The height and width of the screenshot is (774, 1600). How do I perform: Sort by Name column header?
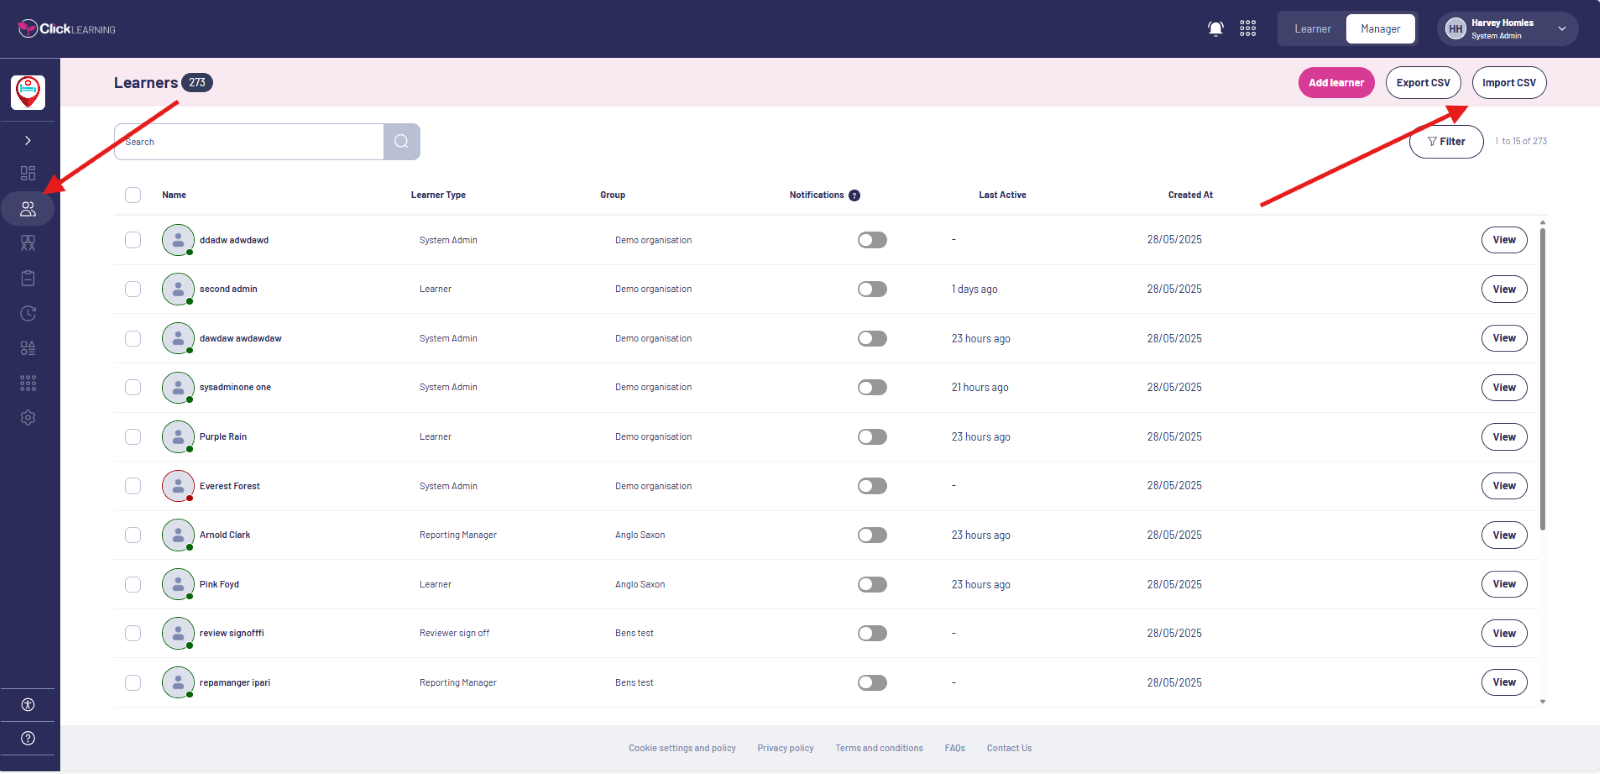pos(174,195)
